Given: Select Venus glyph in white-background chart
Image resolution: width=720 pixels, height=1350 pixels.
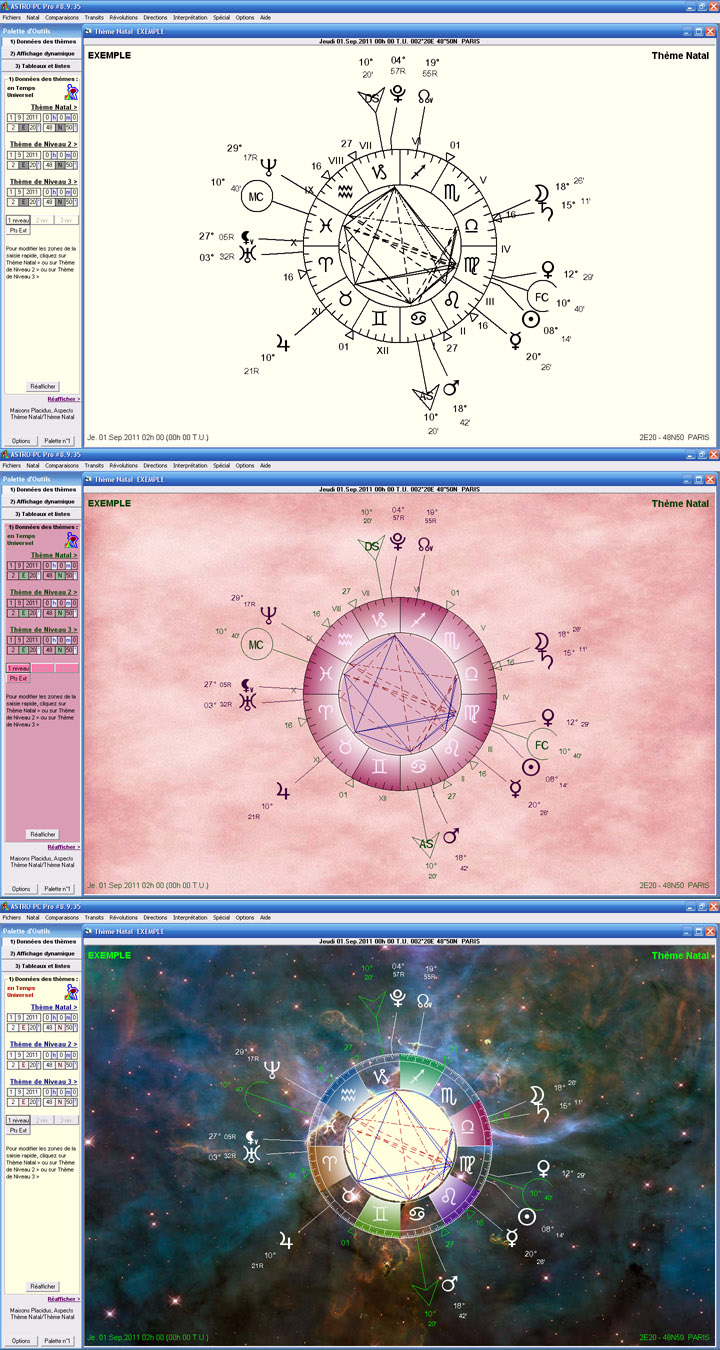Looking at the screenshot, I should point(547,269).
